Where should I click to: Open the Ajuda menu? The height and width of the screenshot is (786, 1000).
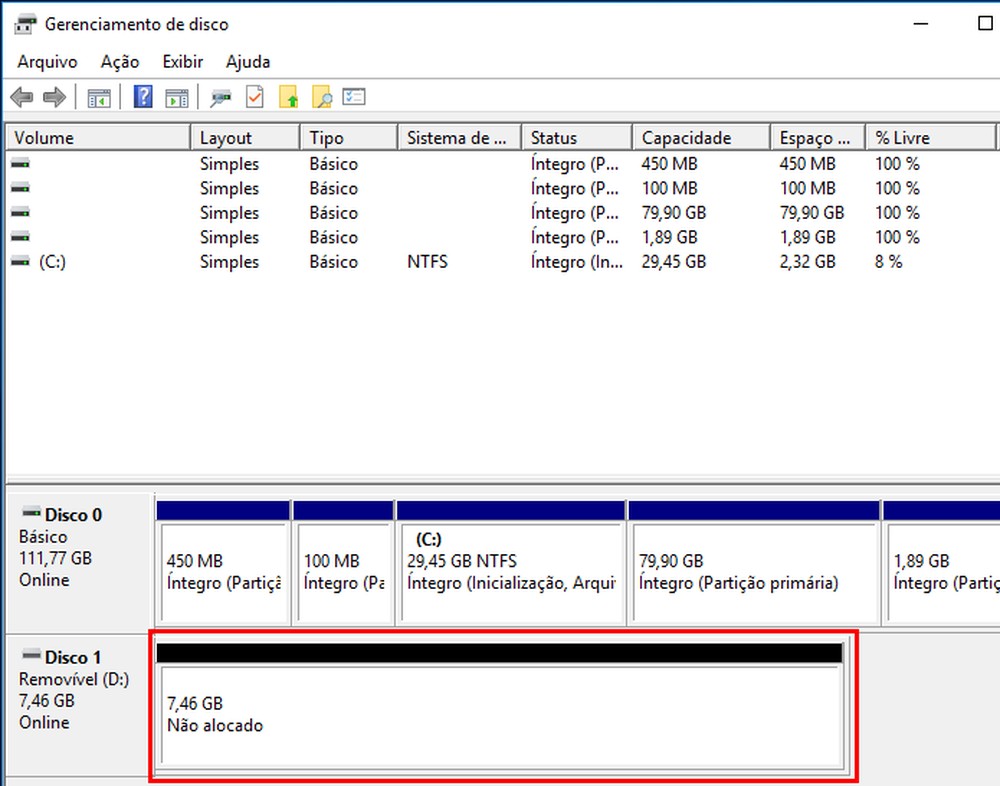[248, 62]
